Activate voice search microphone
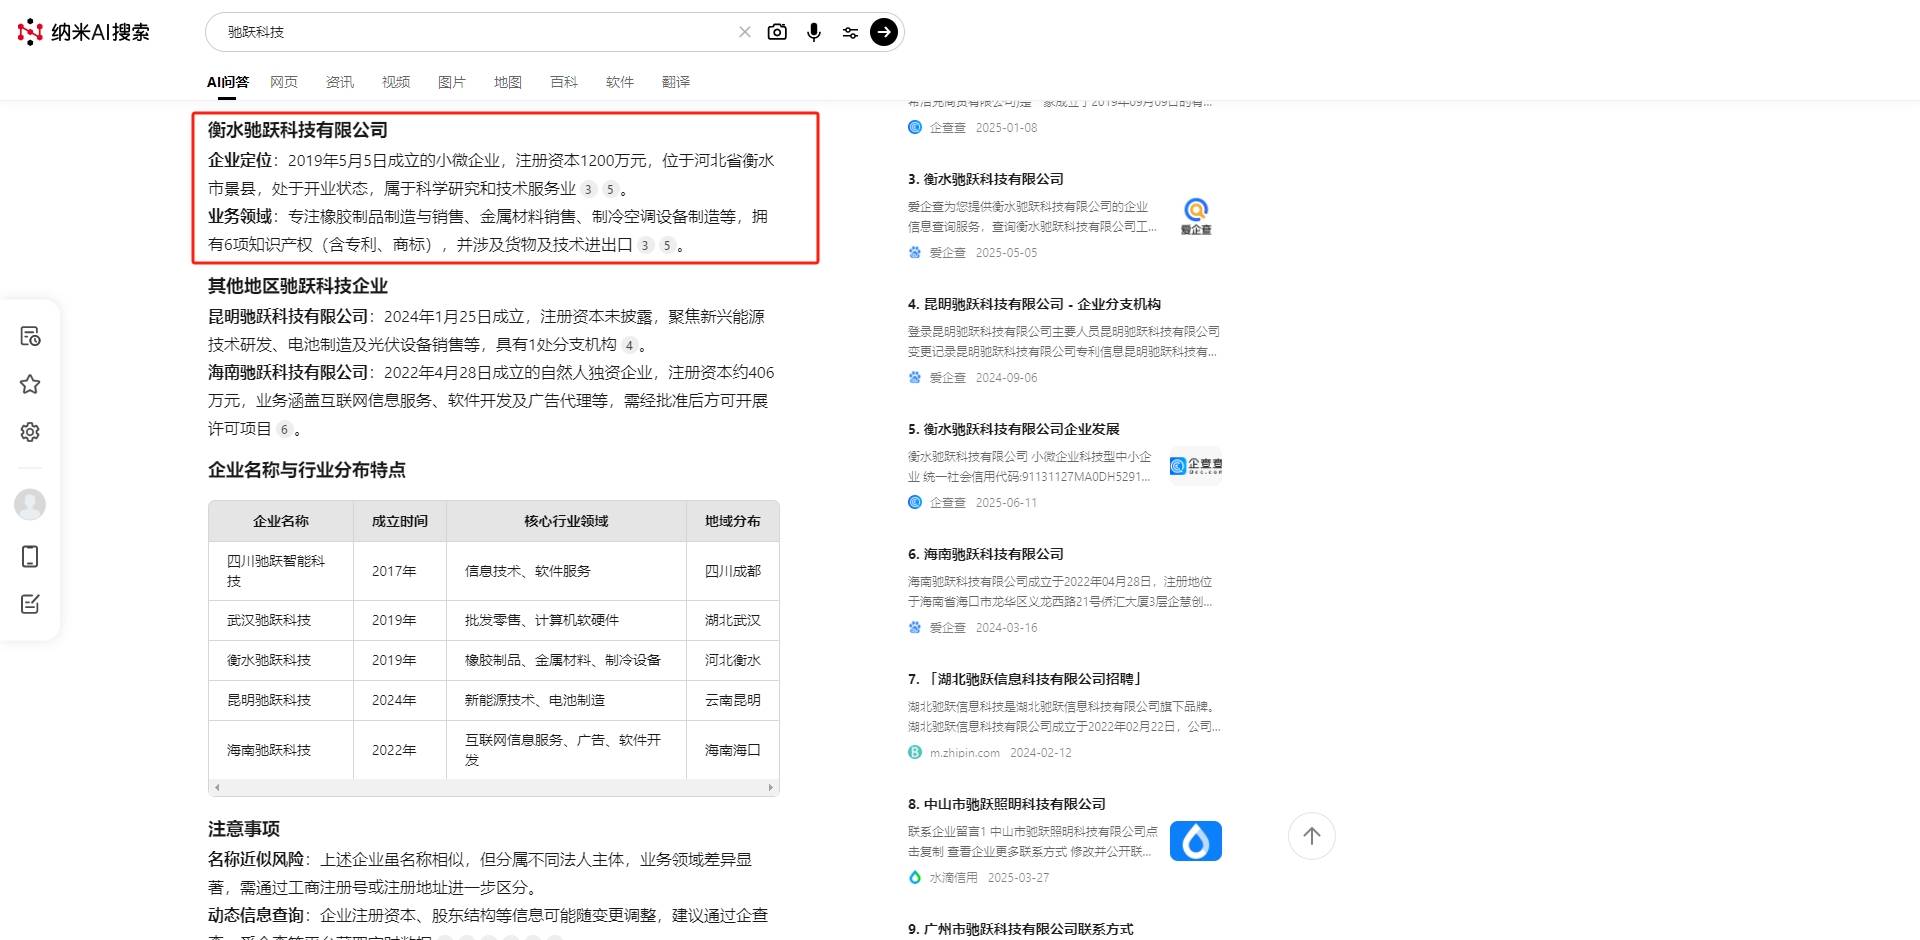 tap(814, 32)
